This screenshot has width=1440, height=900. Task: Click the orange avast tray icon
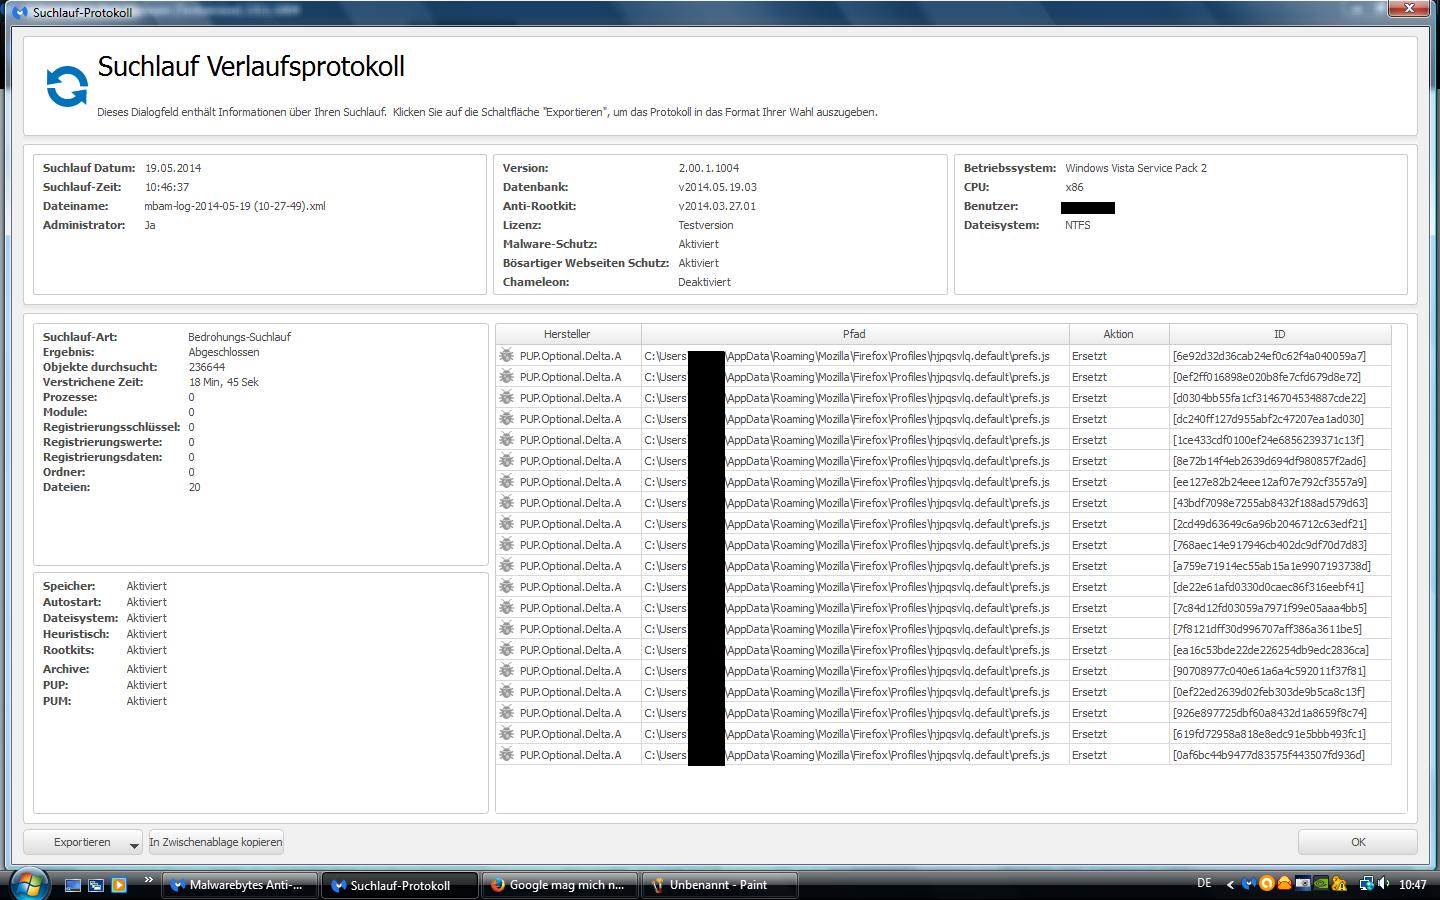(x=1267, y=884)
